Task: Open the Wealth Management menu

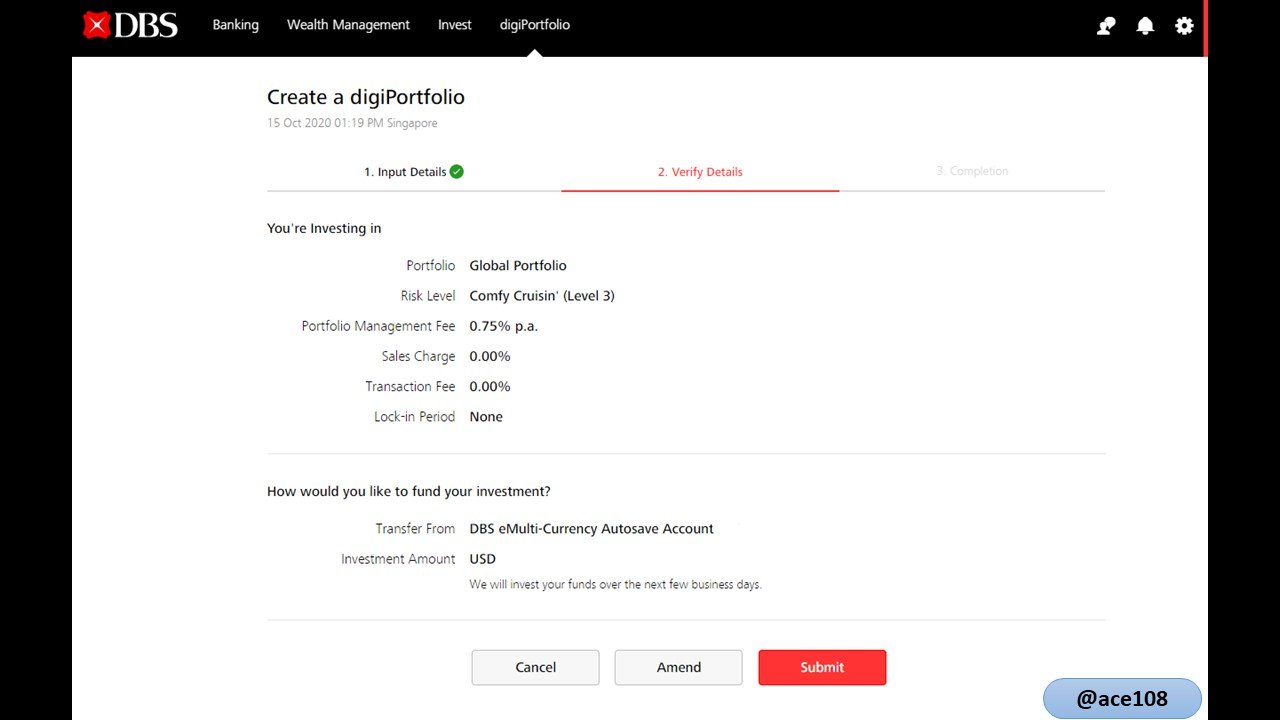Action: coord(348,25)
